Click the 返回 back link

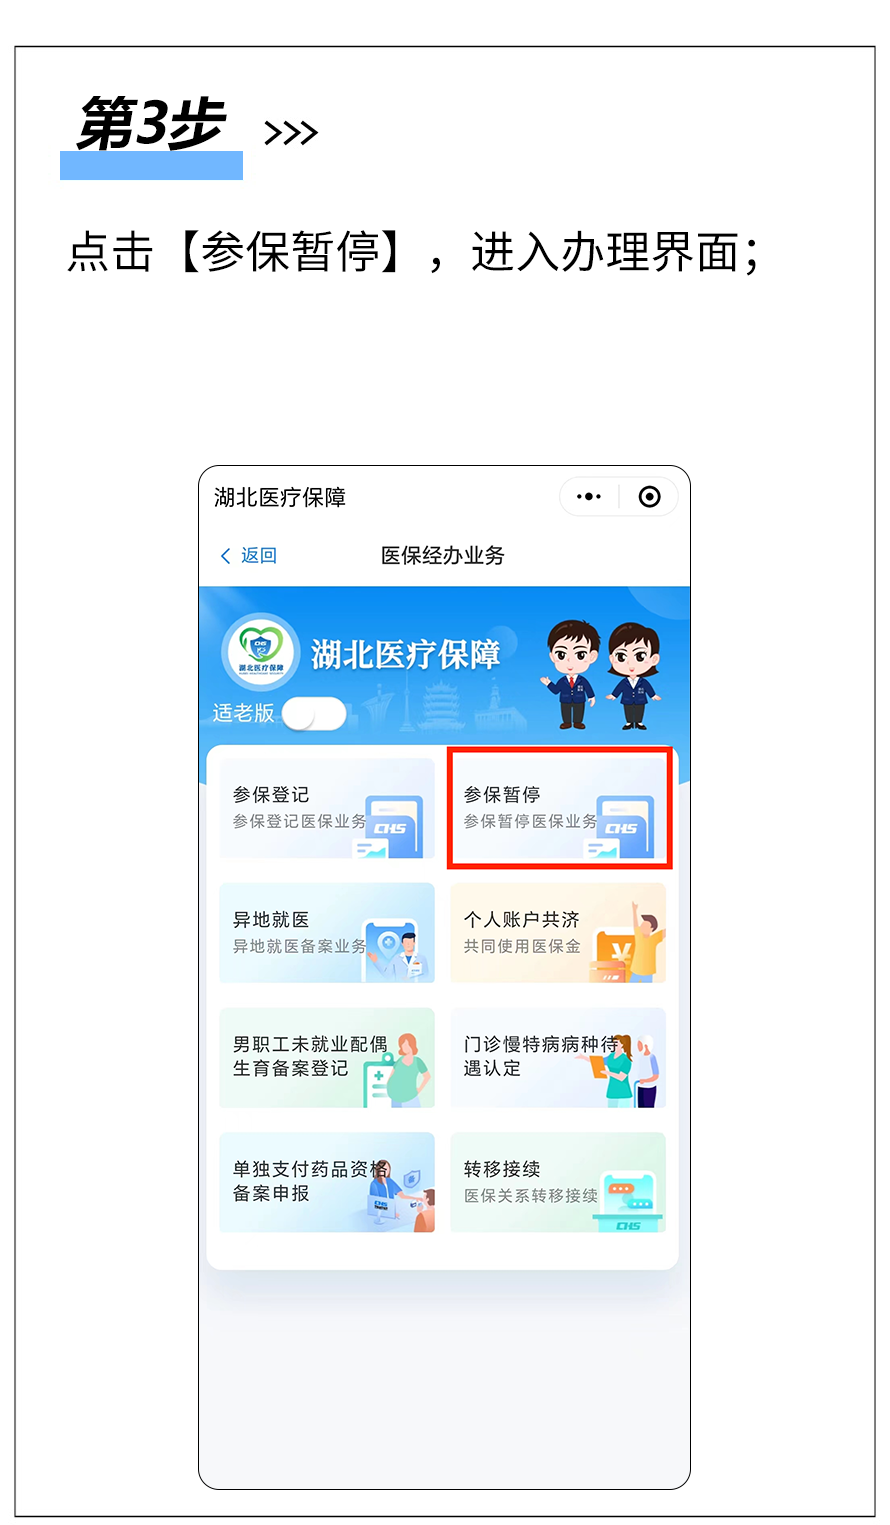259,556
